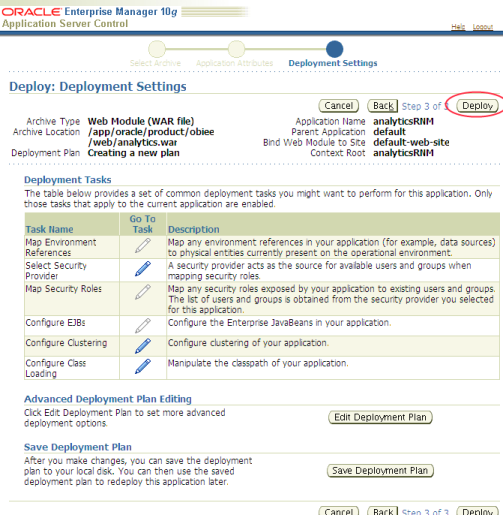The width and height of the screenshot is (503, 515).
Task: Click the Logout link
Action: (483, 27)
